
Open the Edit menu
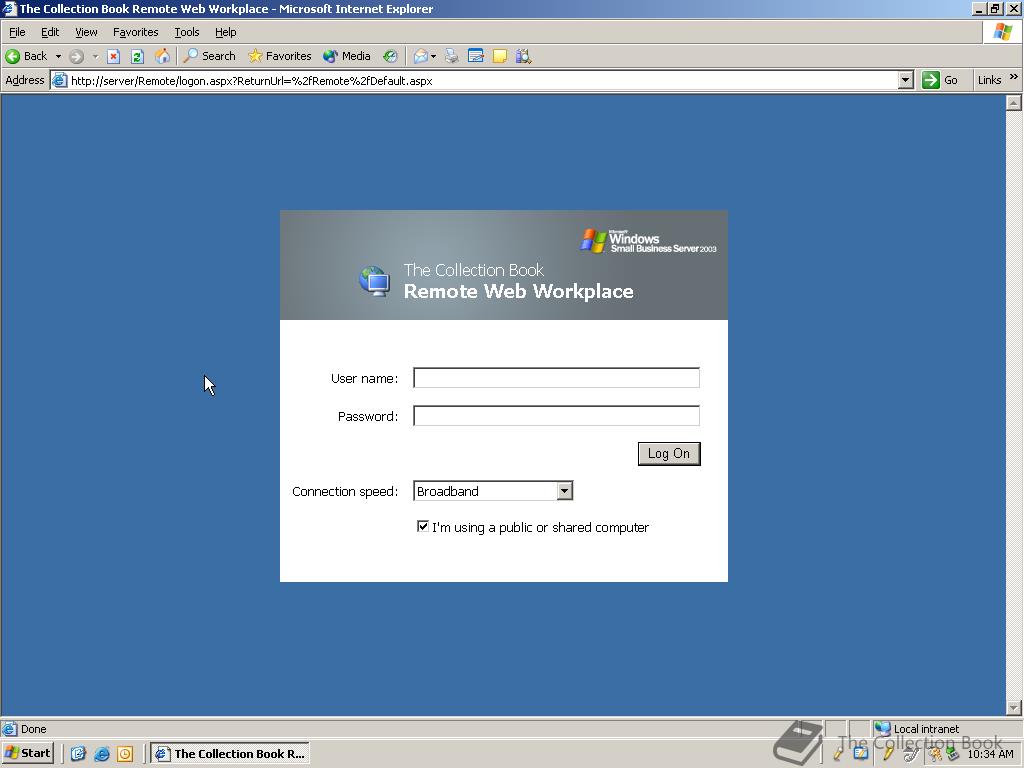tap(50, 32)
